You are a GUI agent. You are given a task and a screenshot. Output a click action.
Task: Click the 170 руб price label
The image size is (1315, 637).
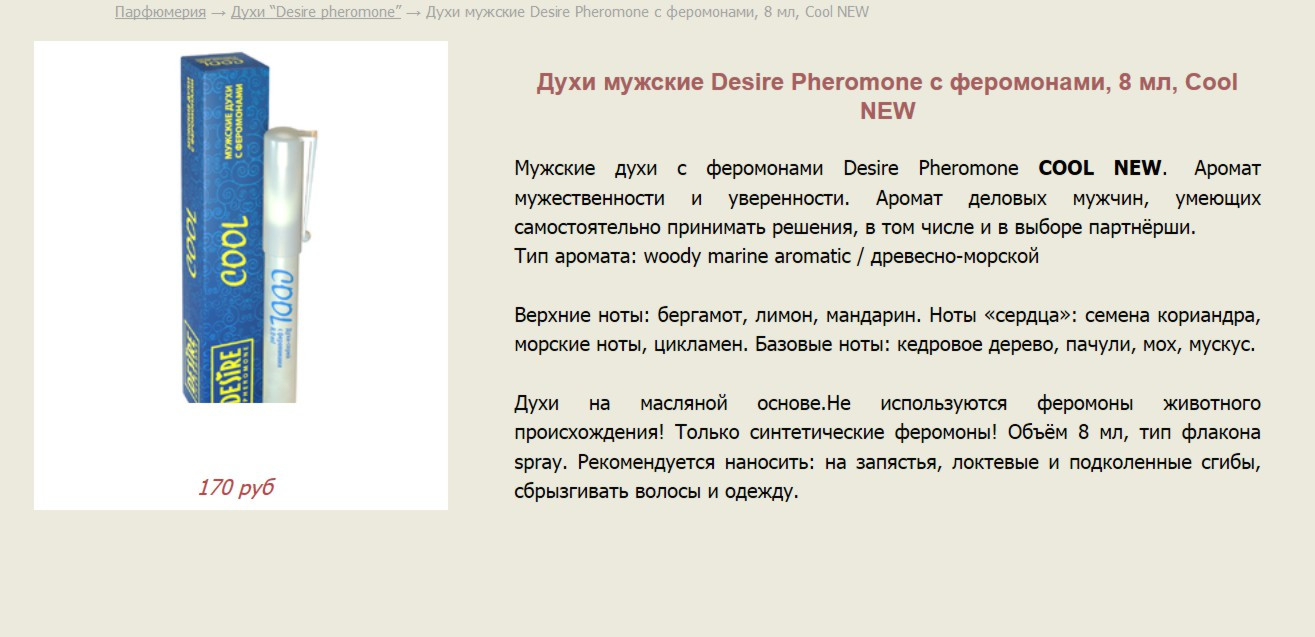236,488
